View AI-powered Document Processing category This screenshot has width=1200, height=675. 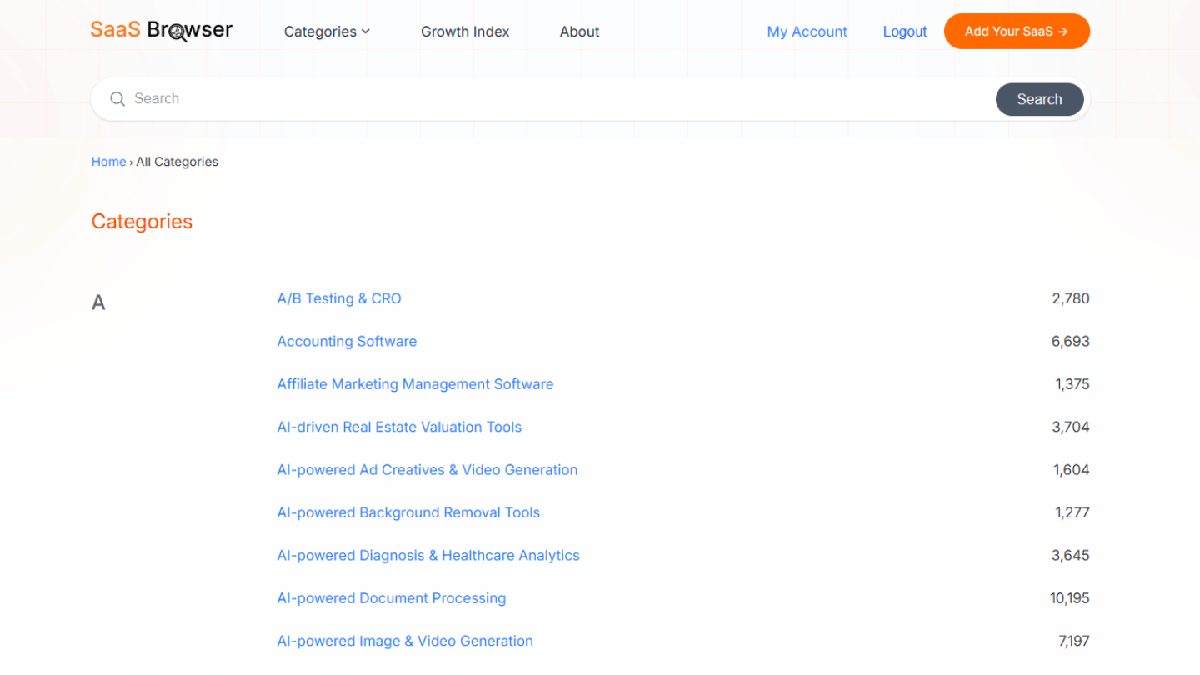click(x=391, y=598)
